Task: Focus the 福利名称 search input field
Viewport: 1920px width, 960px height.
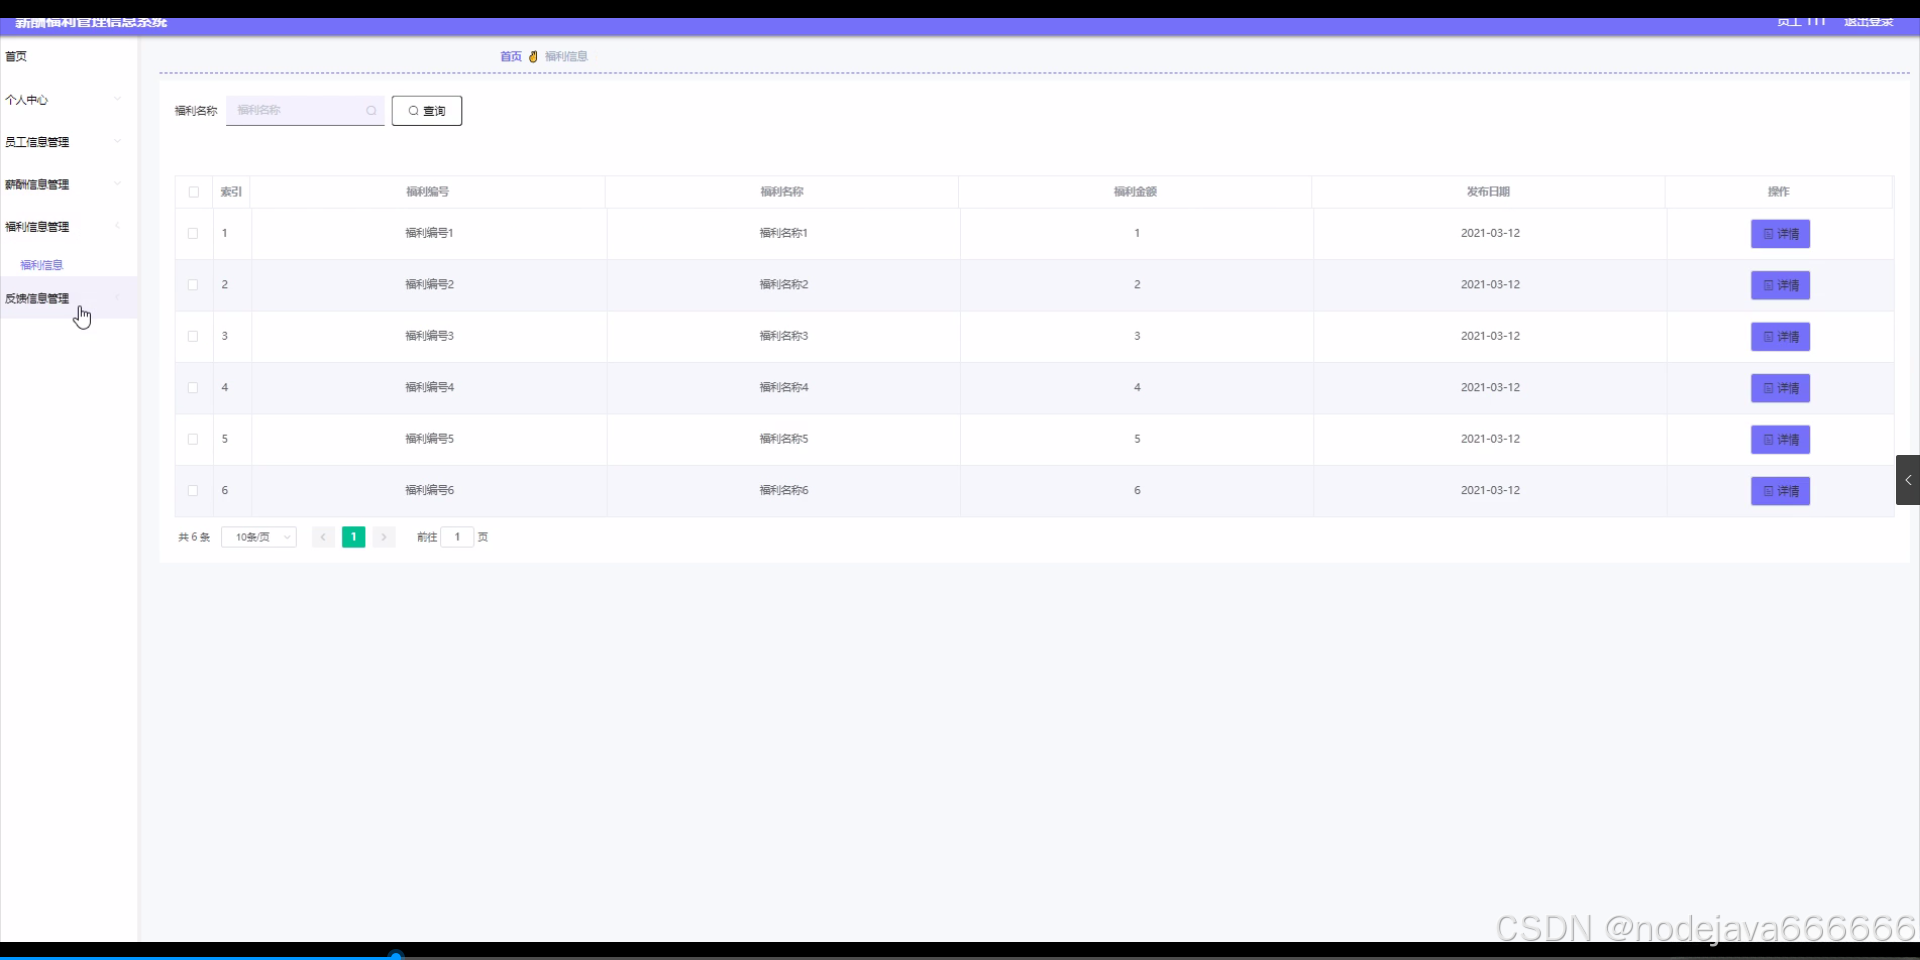Action: [x=305, y=110]
